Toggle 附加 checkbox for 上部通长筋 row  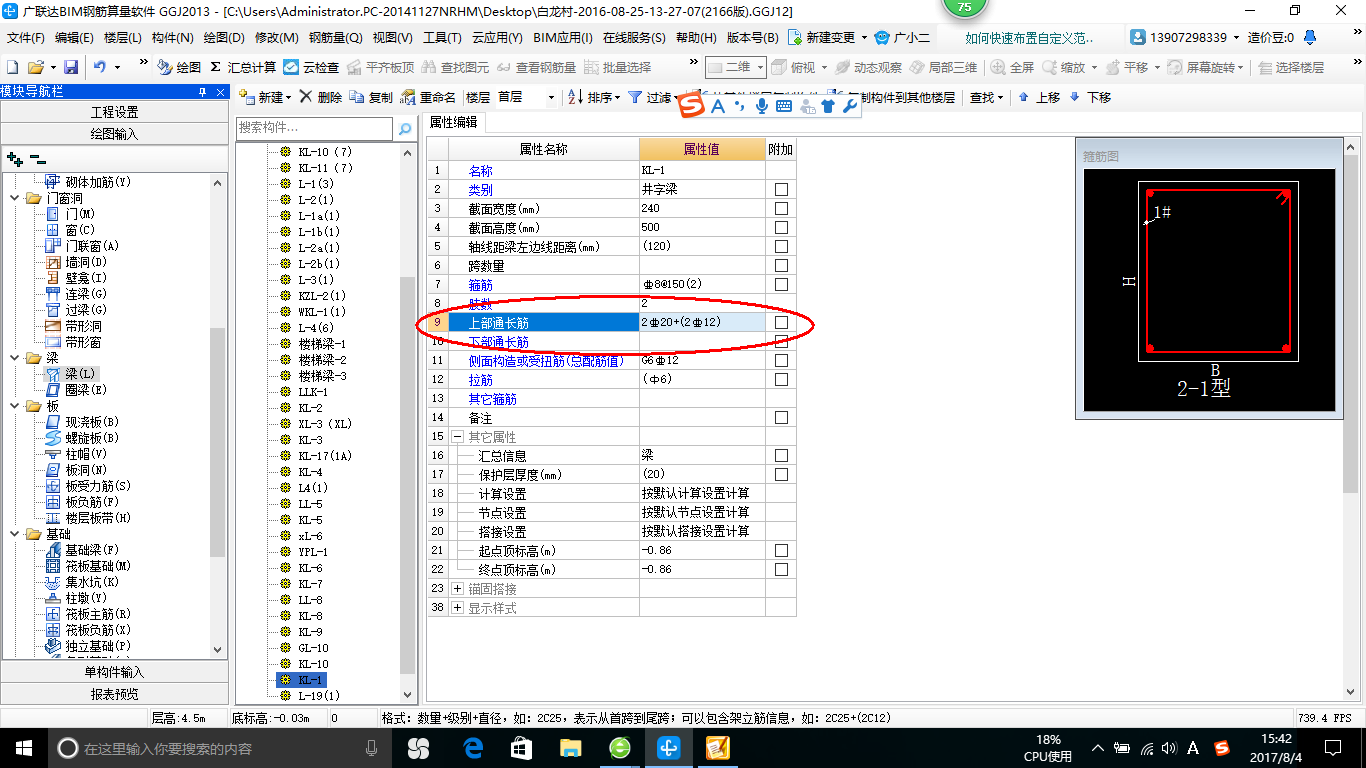(781, 322)
